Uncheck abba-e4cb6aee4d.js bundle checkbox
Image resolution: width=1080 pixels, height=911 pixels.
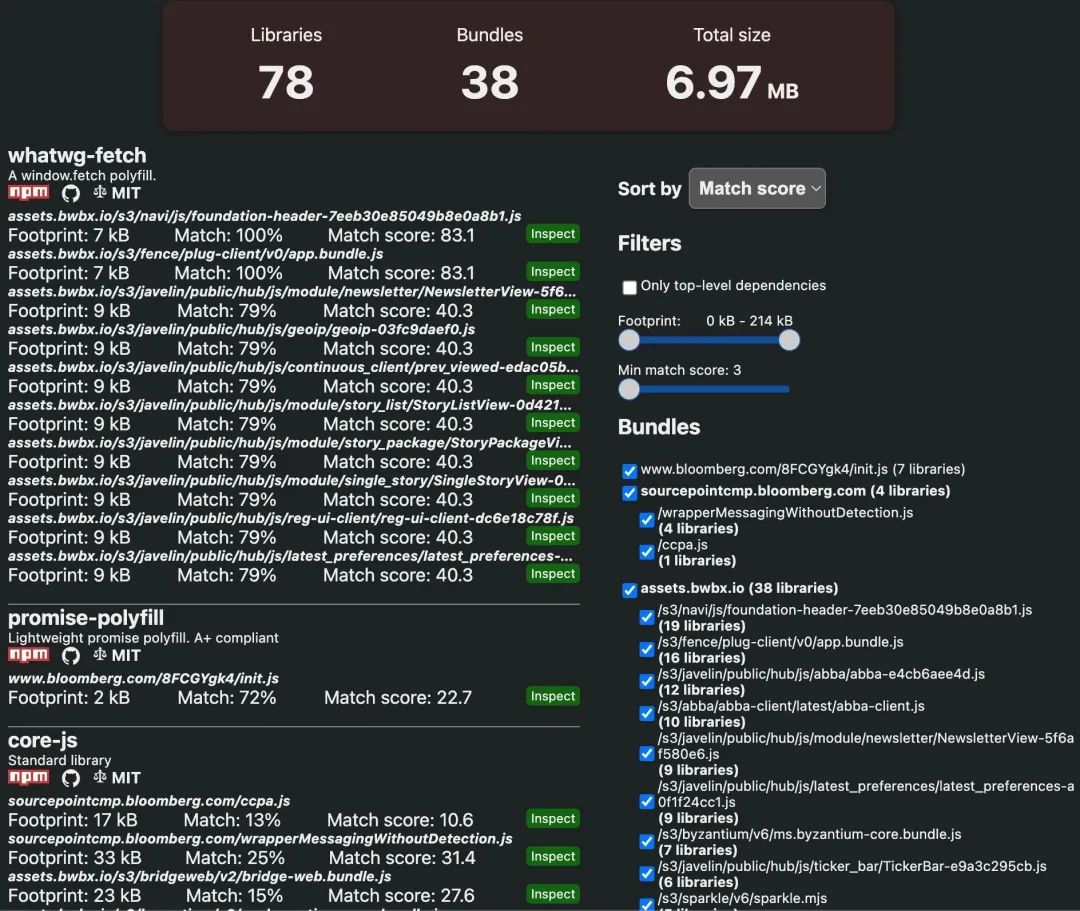click(647, 681)
